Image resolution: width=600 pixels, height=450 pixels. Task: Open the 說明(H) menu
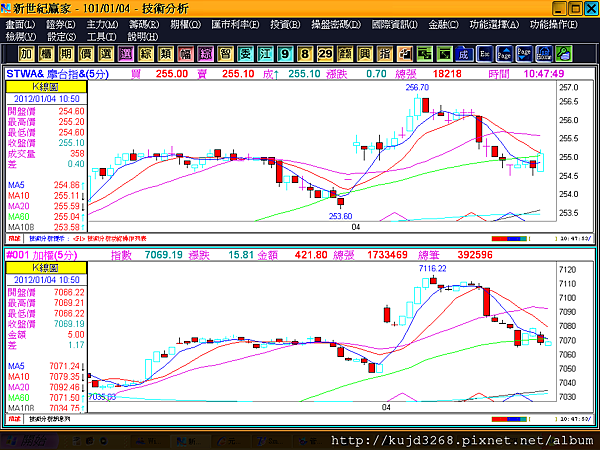143,37
